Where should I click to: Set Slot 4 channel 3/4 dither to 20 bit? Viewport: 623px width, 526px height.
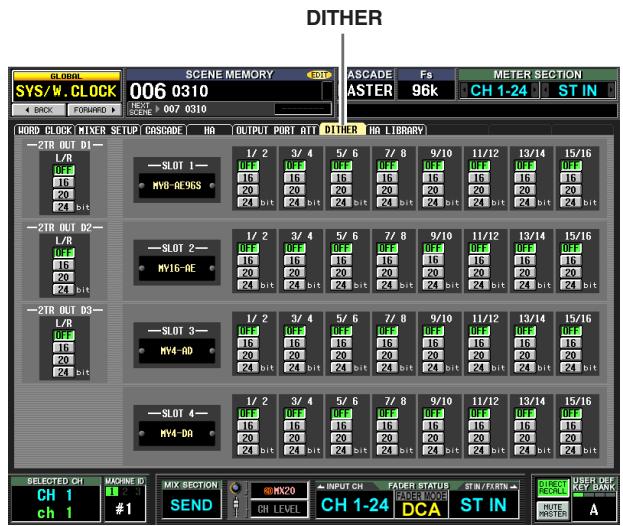pyautogui.click(x=294, y=438)
